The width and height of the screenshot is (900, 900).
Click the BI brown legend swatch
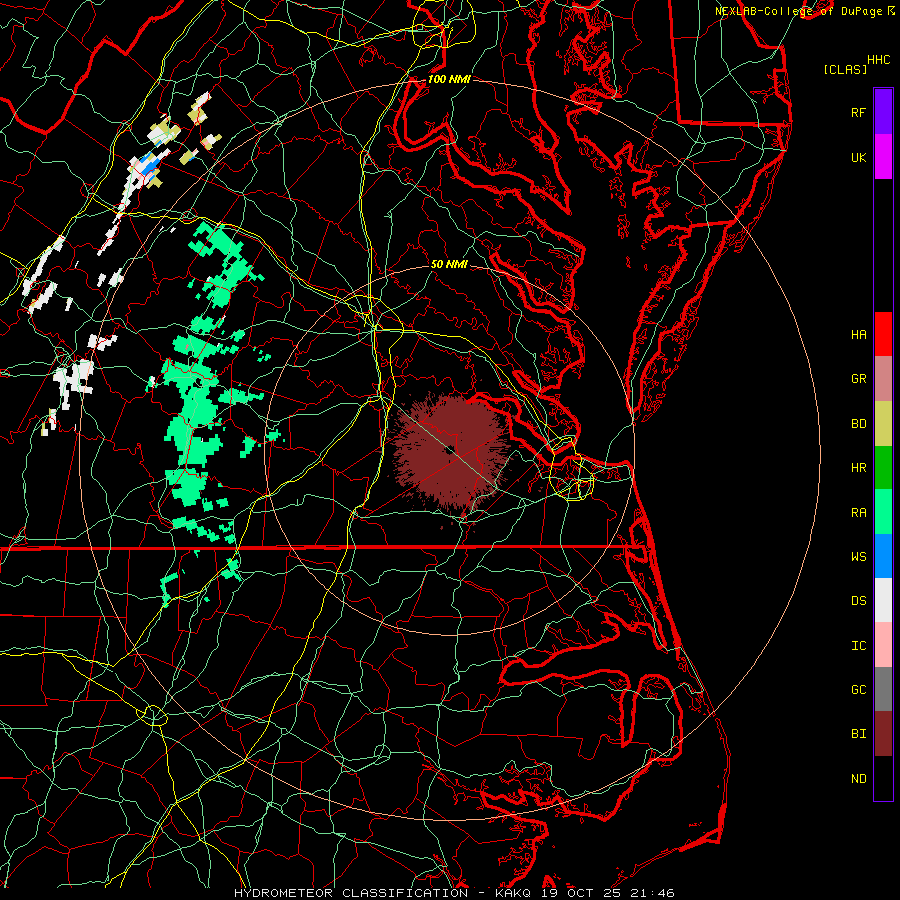click(883, 734)
